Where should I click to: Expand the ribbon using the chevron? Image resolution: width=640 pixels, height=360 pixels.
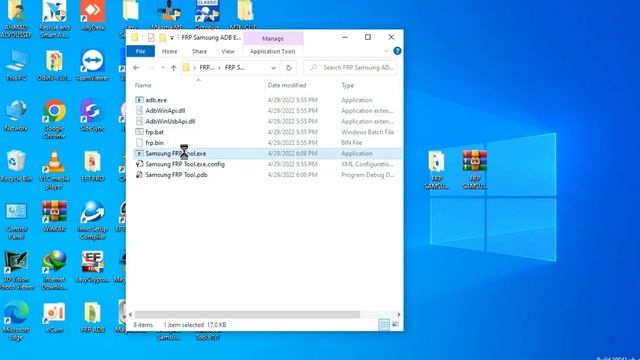386,51
